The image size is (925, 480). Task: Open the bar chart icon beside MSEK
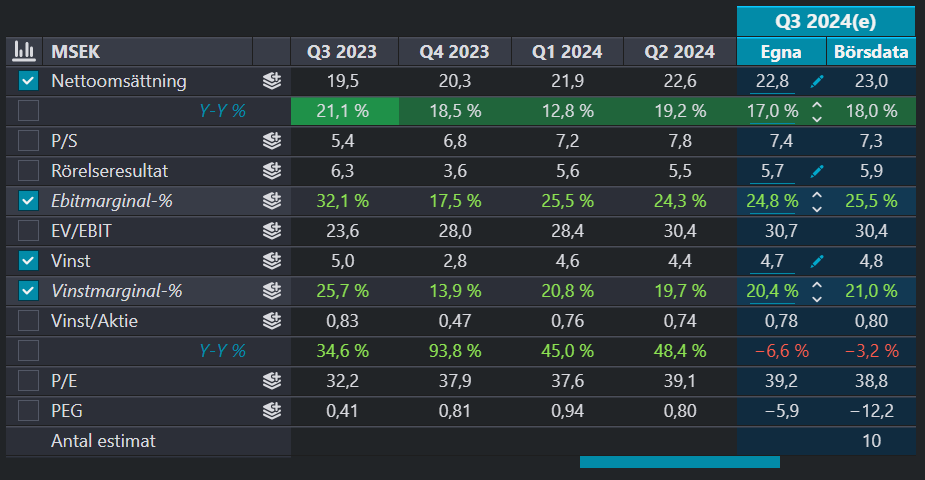(x=24, y=51)
